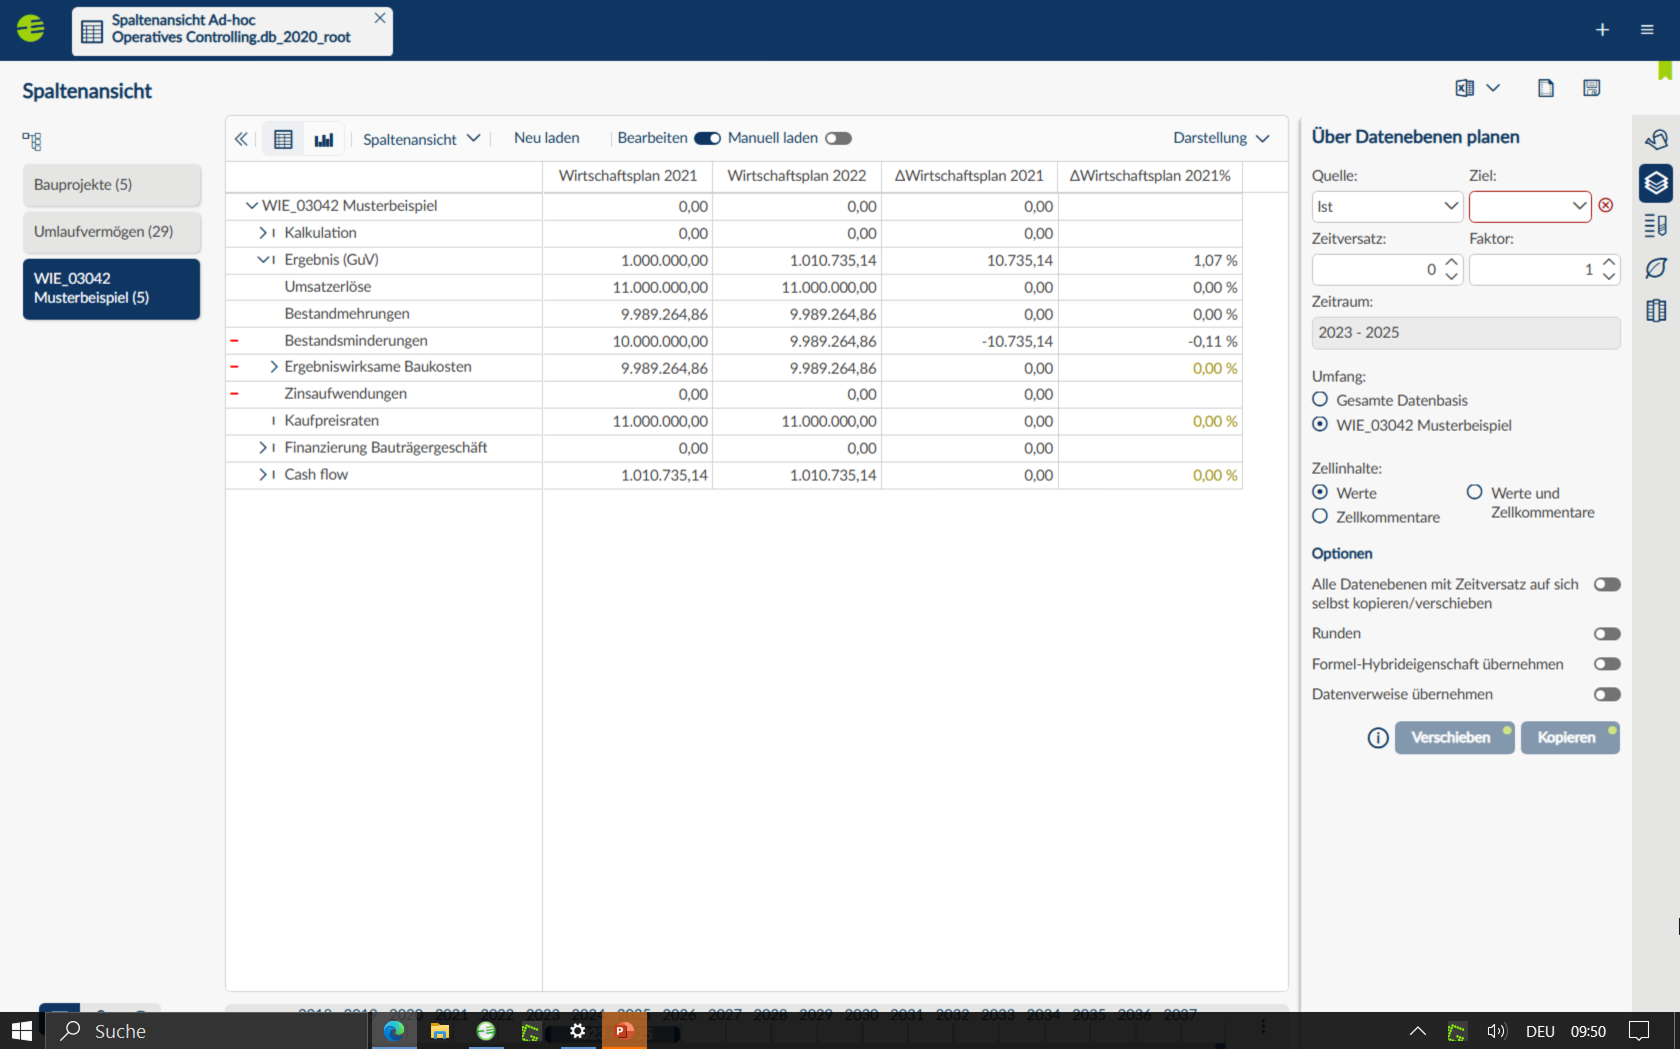This screenshot has height=1049, width=1680.
Task: Click the save diskette icon
Action: click(1592, 88)
